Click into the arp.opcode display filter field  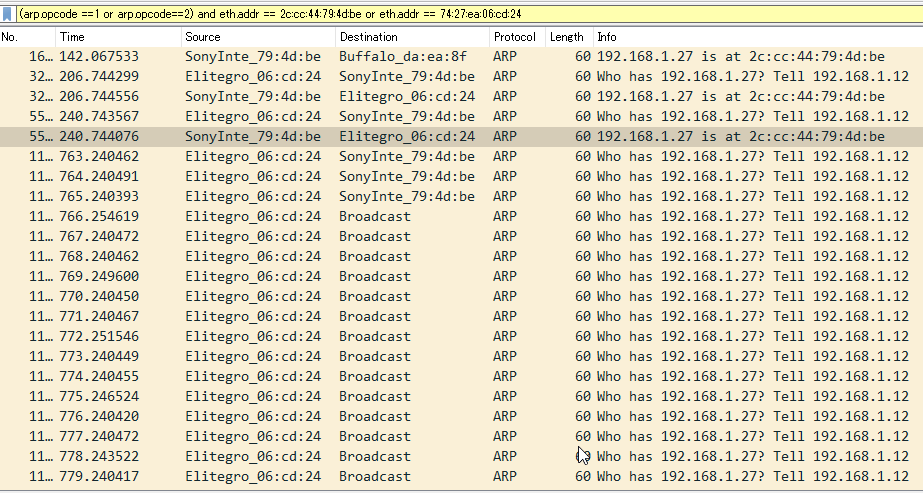click(x=469, y=14)
